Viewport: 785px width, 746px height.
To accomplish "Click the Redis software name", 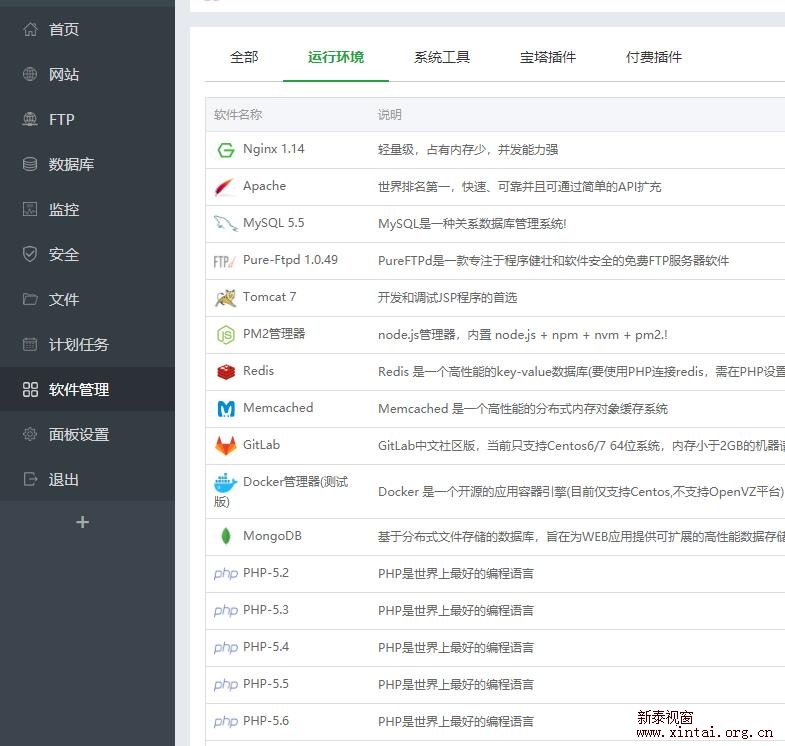I will pos(258,371).
